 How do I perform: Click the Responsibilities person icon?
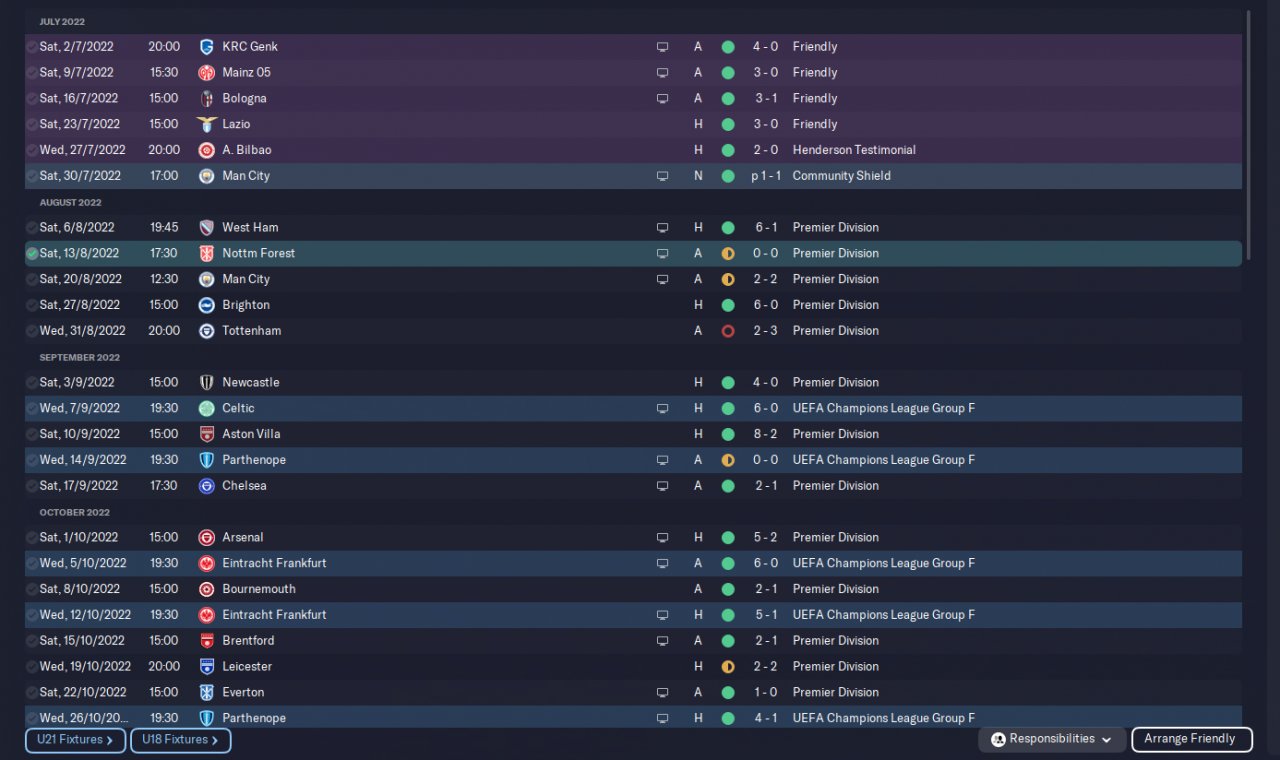[x=998, y=740]
